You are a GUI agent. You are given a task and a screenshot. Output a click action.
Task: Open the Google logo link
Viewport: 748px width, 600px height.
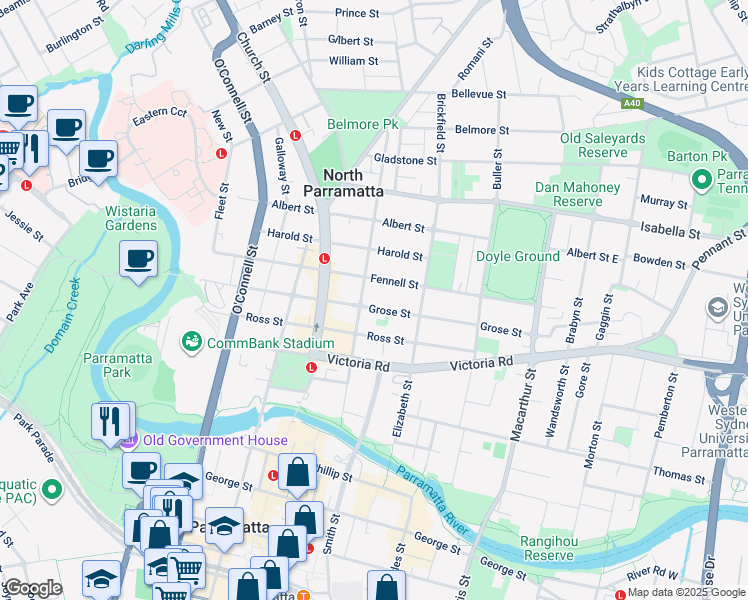click(x=32, y=588)
